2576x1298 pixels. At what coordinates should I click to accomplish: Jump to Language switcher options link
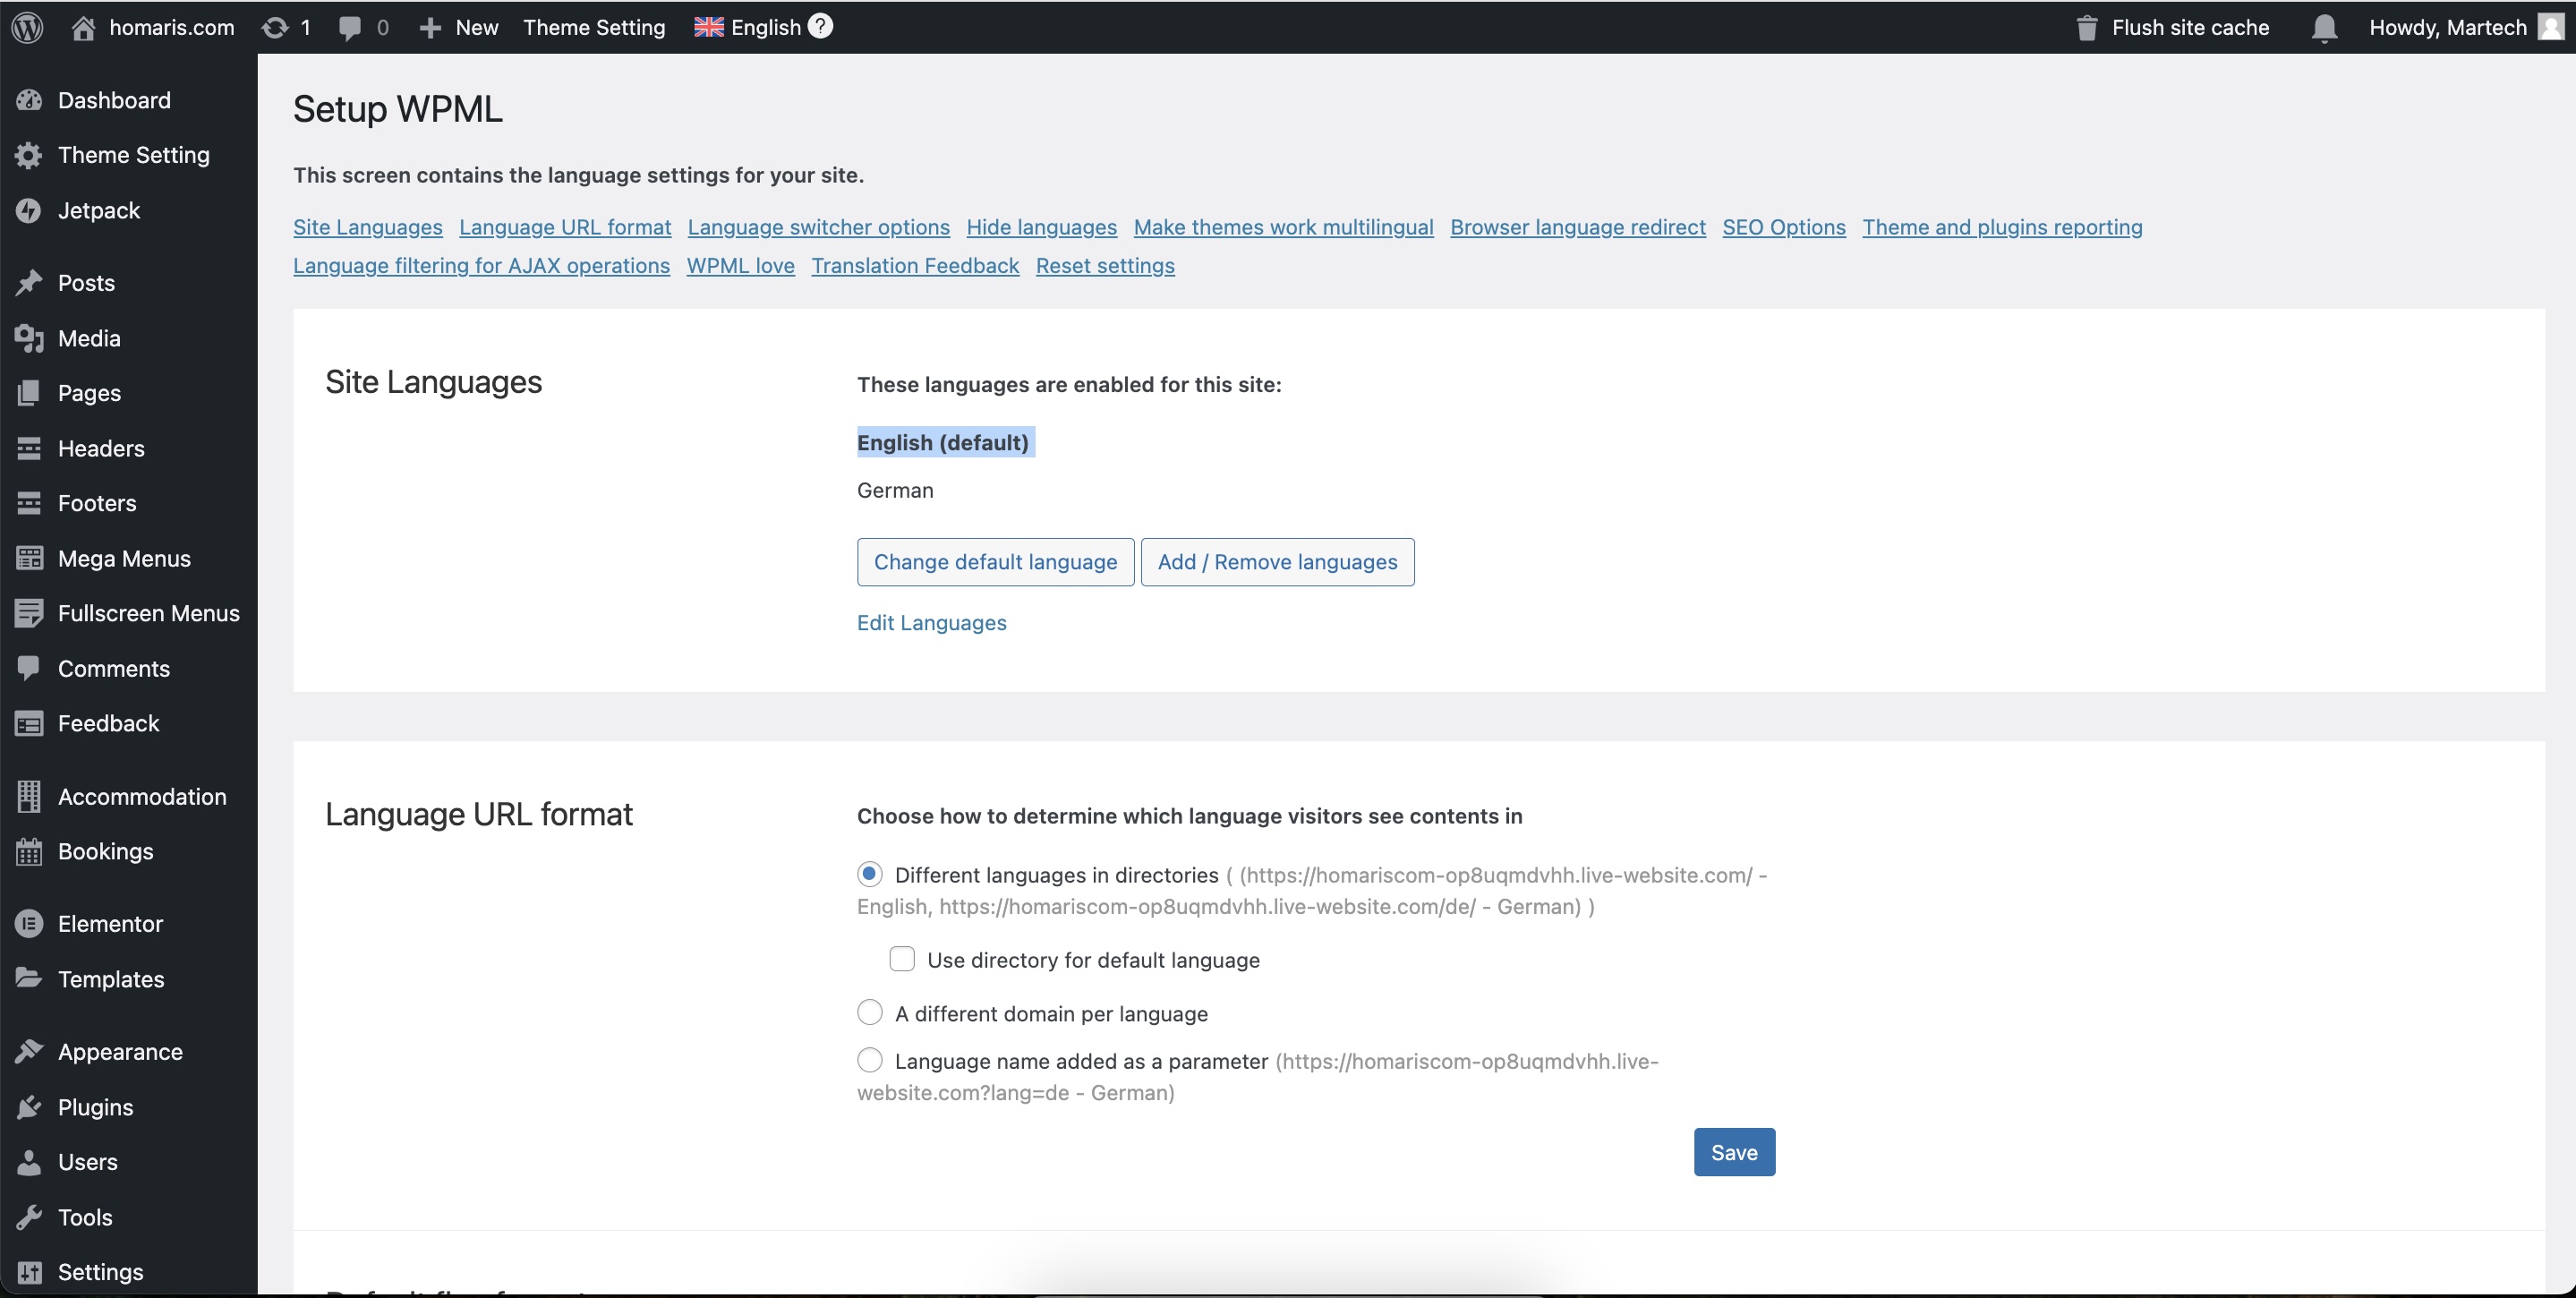[818, 227]
